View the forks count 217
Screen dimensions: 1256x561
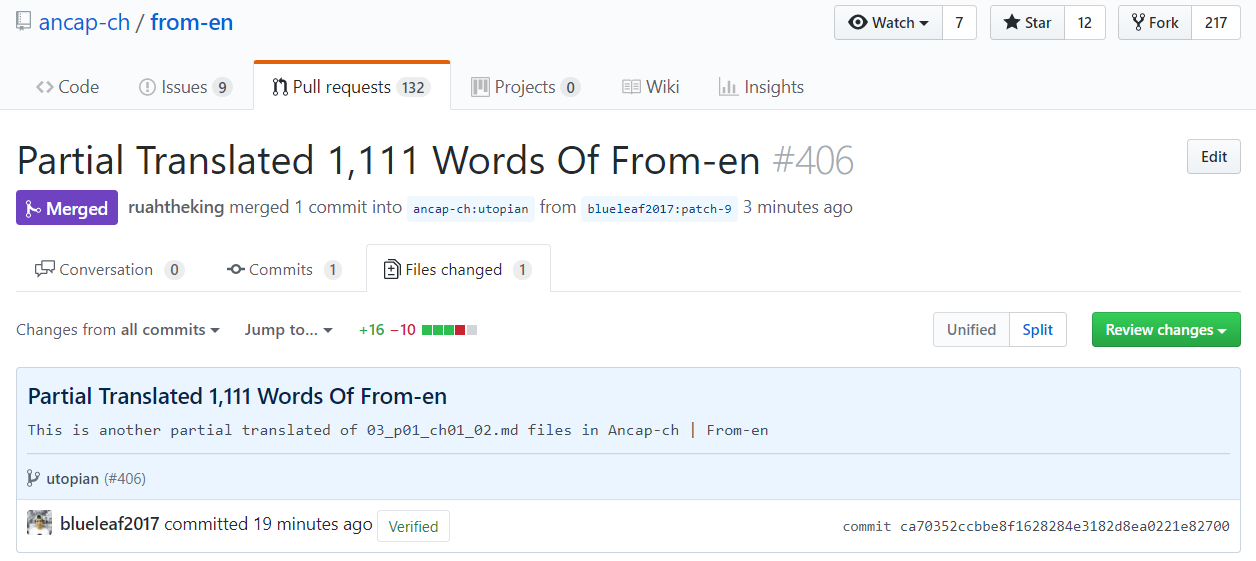pos(1216,23)
